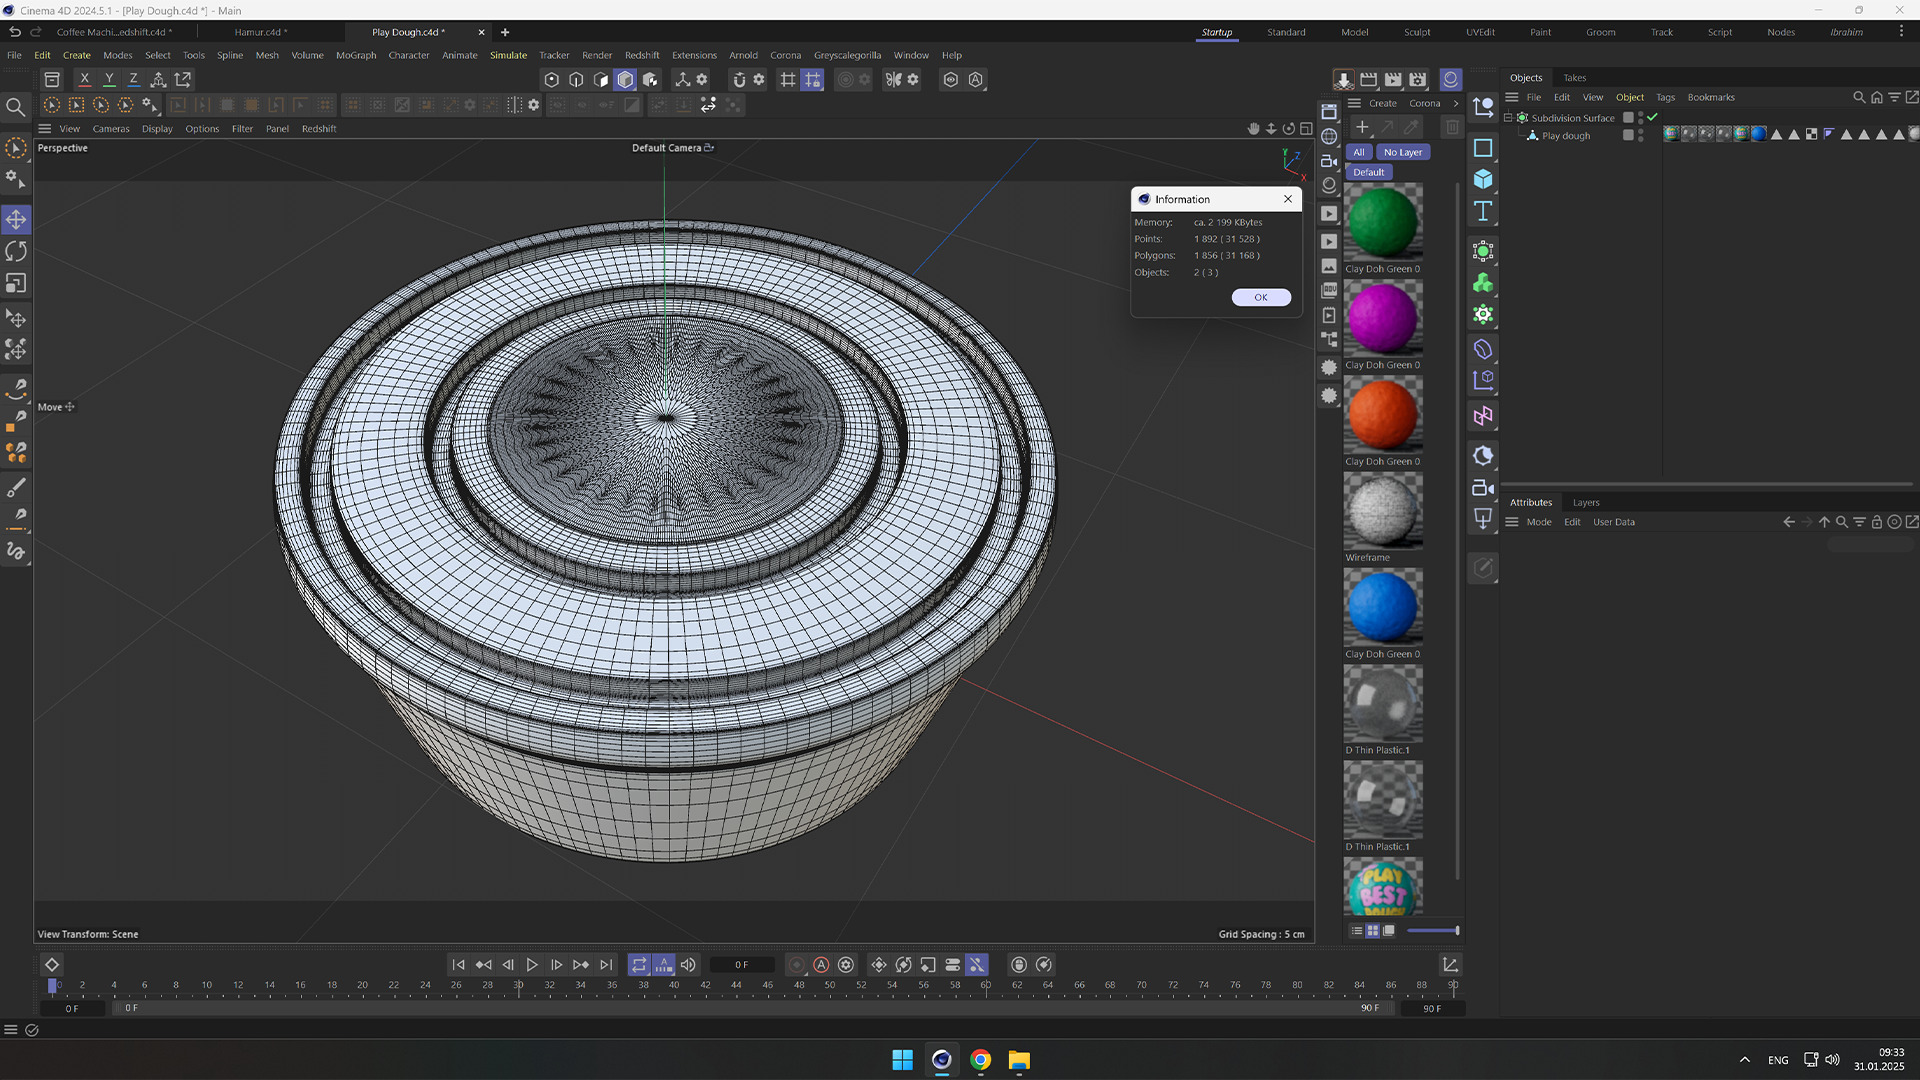
Task: Select the Scale tool in left toolbar
Action: (x=16, y=284)
